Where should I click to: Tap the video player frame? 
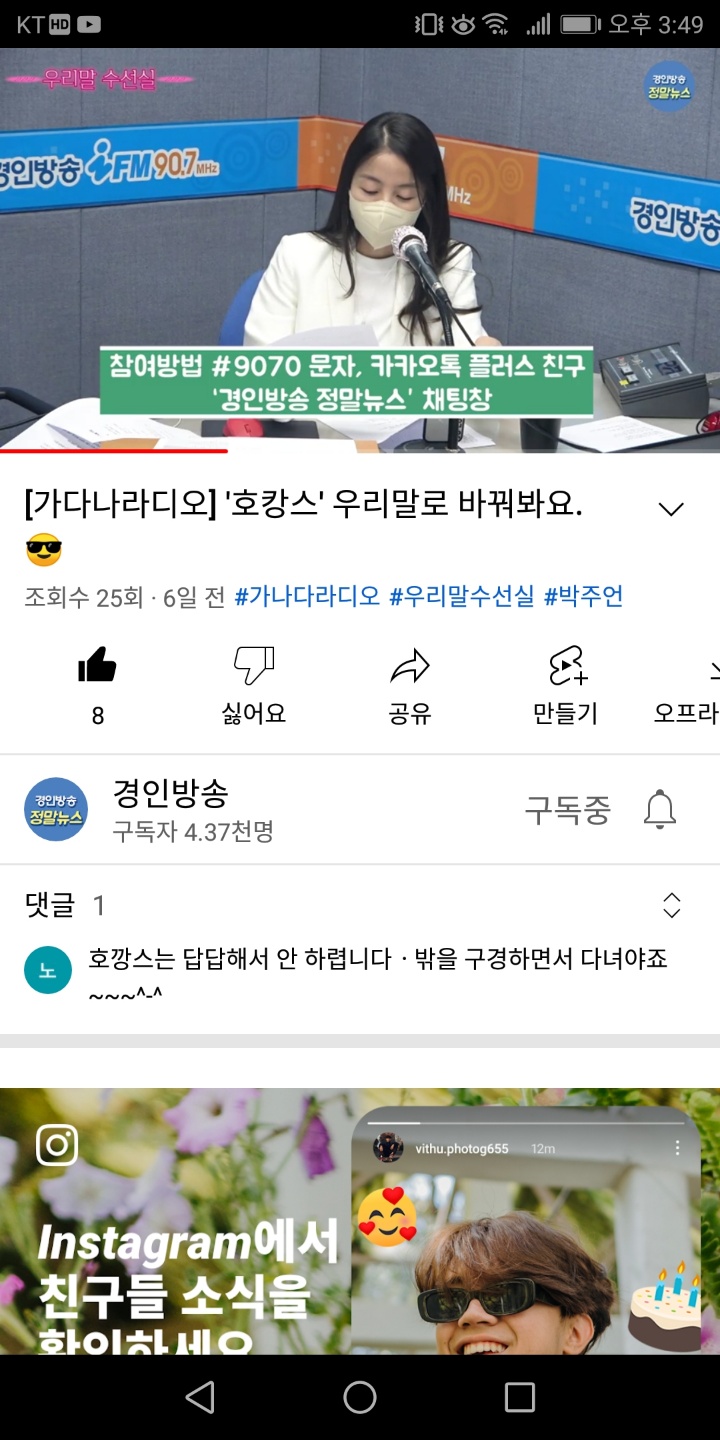coord(360,250)
